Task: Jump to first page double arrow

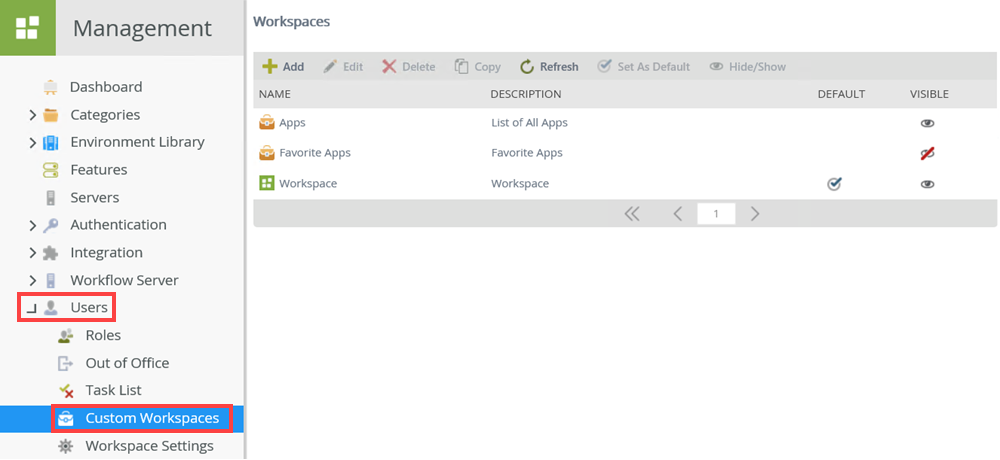Action: [632, 213]
